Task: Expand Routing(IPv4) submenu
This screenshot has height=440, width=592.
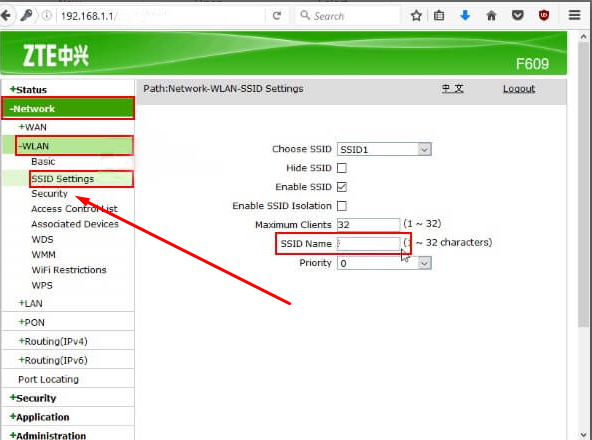Action: coord(53,341)
